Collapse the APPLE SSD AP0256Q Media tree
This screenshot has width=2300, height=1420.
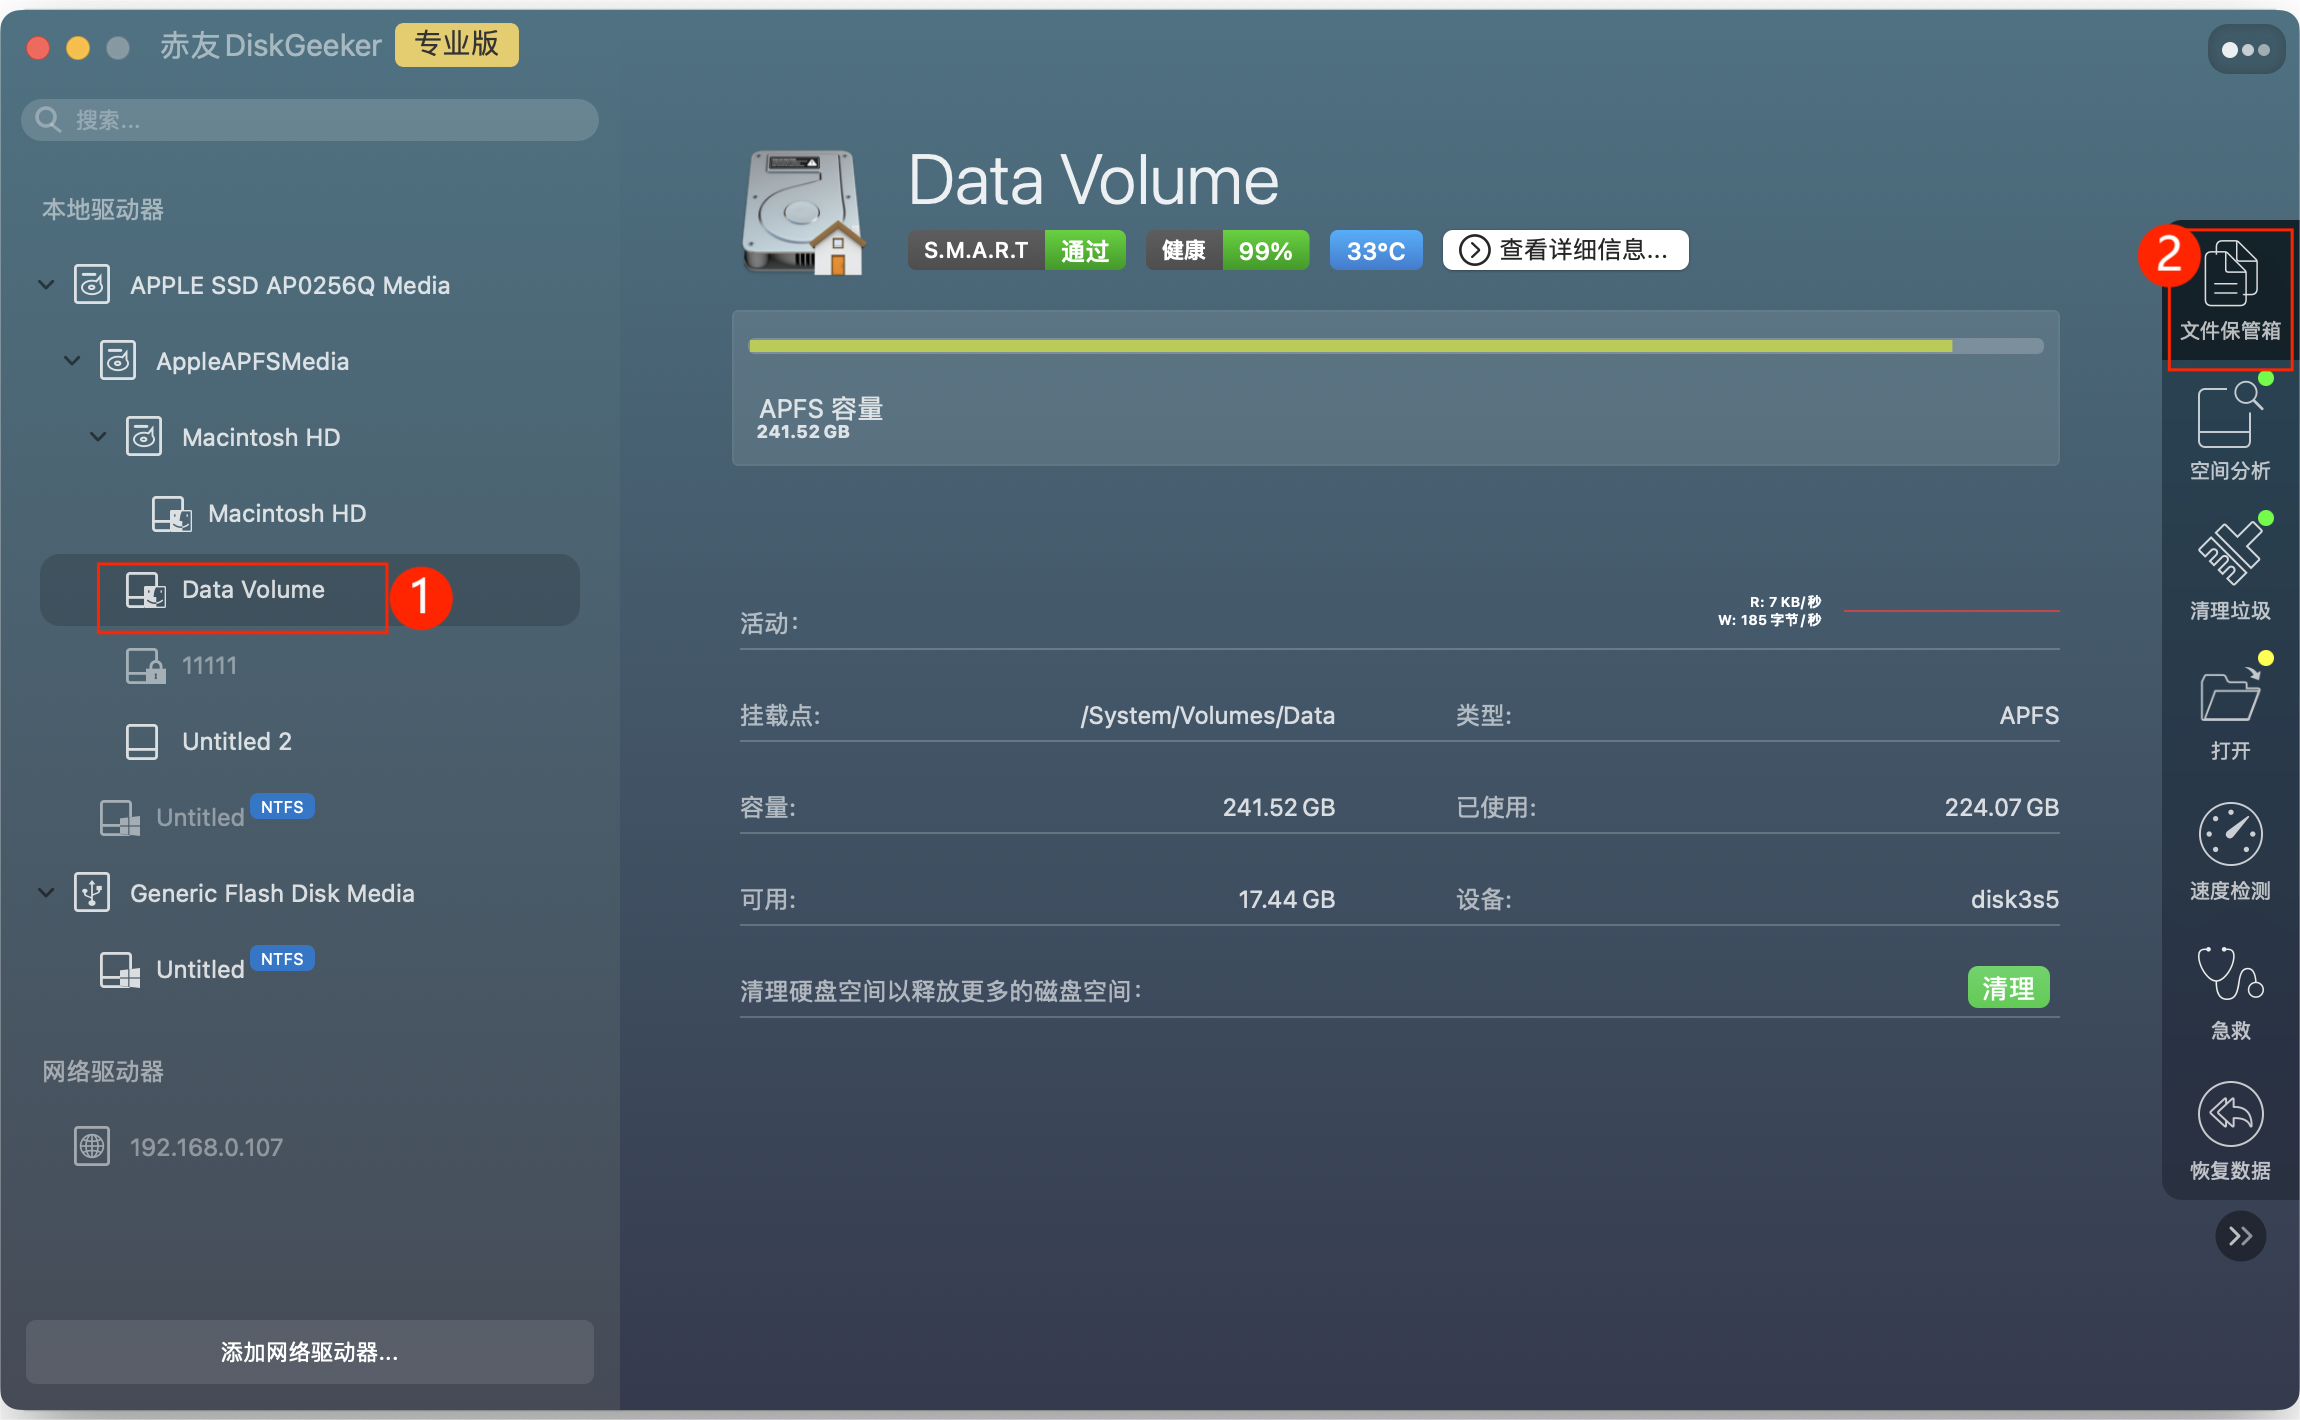(x=46, y=285)
